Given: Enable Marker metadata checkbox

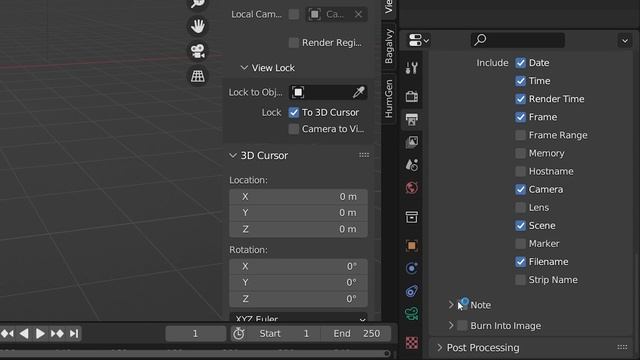Looking at the screenshot, I should [x=520, y=244].
